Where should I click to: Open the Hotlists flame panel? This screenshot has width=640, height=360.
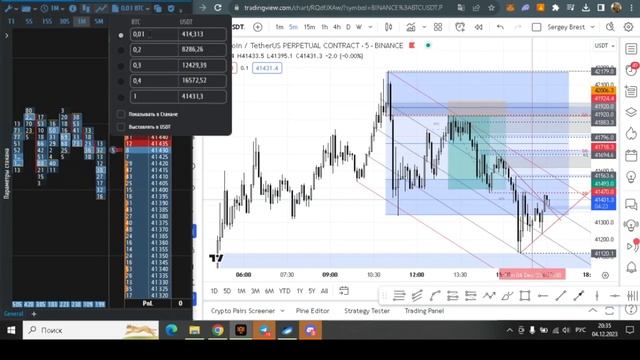pyautogui.click(x=631, y=133)
